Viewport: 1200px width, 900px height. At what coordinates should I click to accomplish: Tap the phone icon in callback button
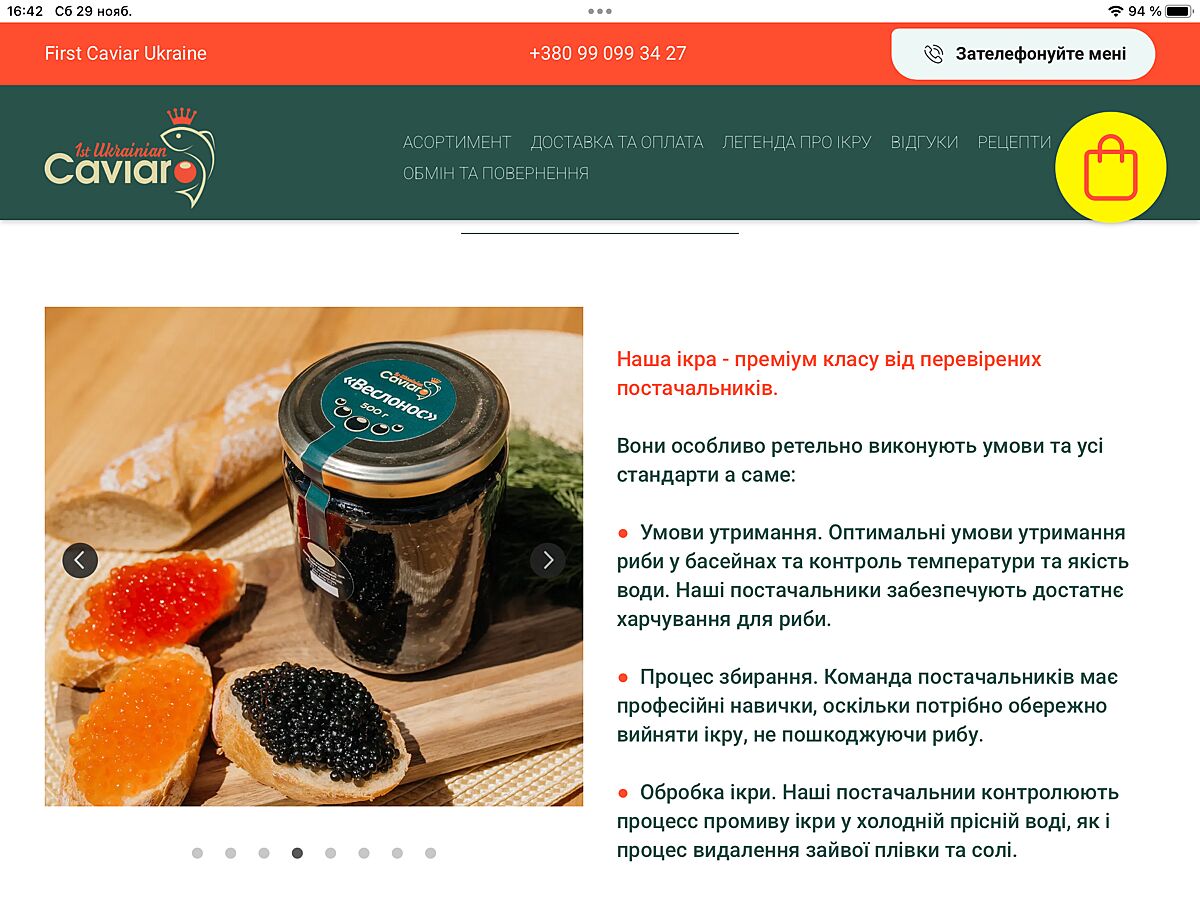click(934, 54)
